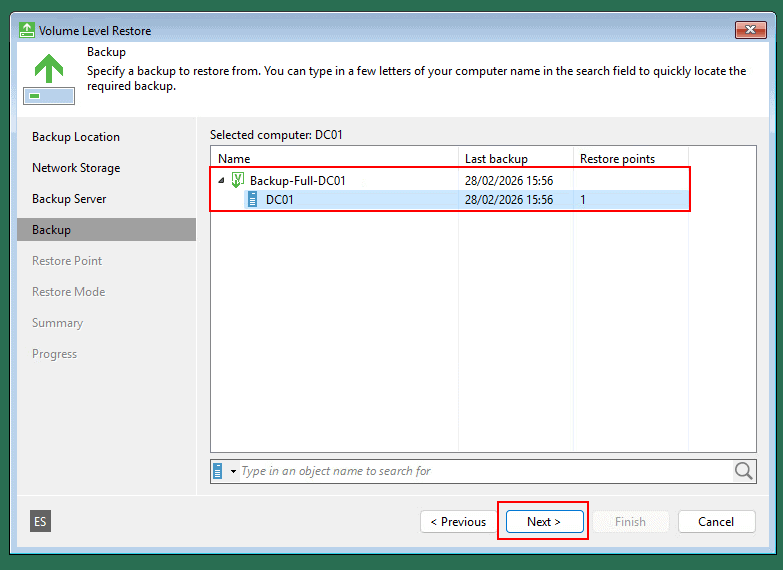
Task: Go to the Network Storage step
Action: [76, 168]
